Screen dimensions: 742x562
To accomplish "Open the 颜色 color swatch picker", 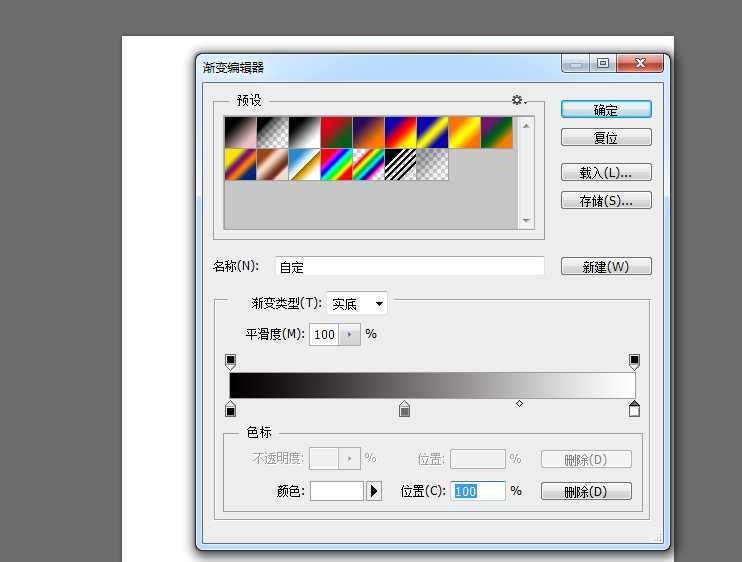I will pyautogui.click(x=337, y=491).
